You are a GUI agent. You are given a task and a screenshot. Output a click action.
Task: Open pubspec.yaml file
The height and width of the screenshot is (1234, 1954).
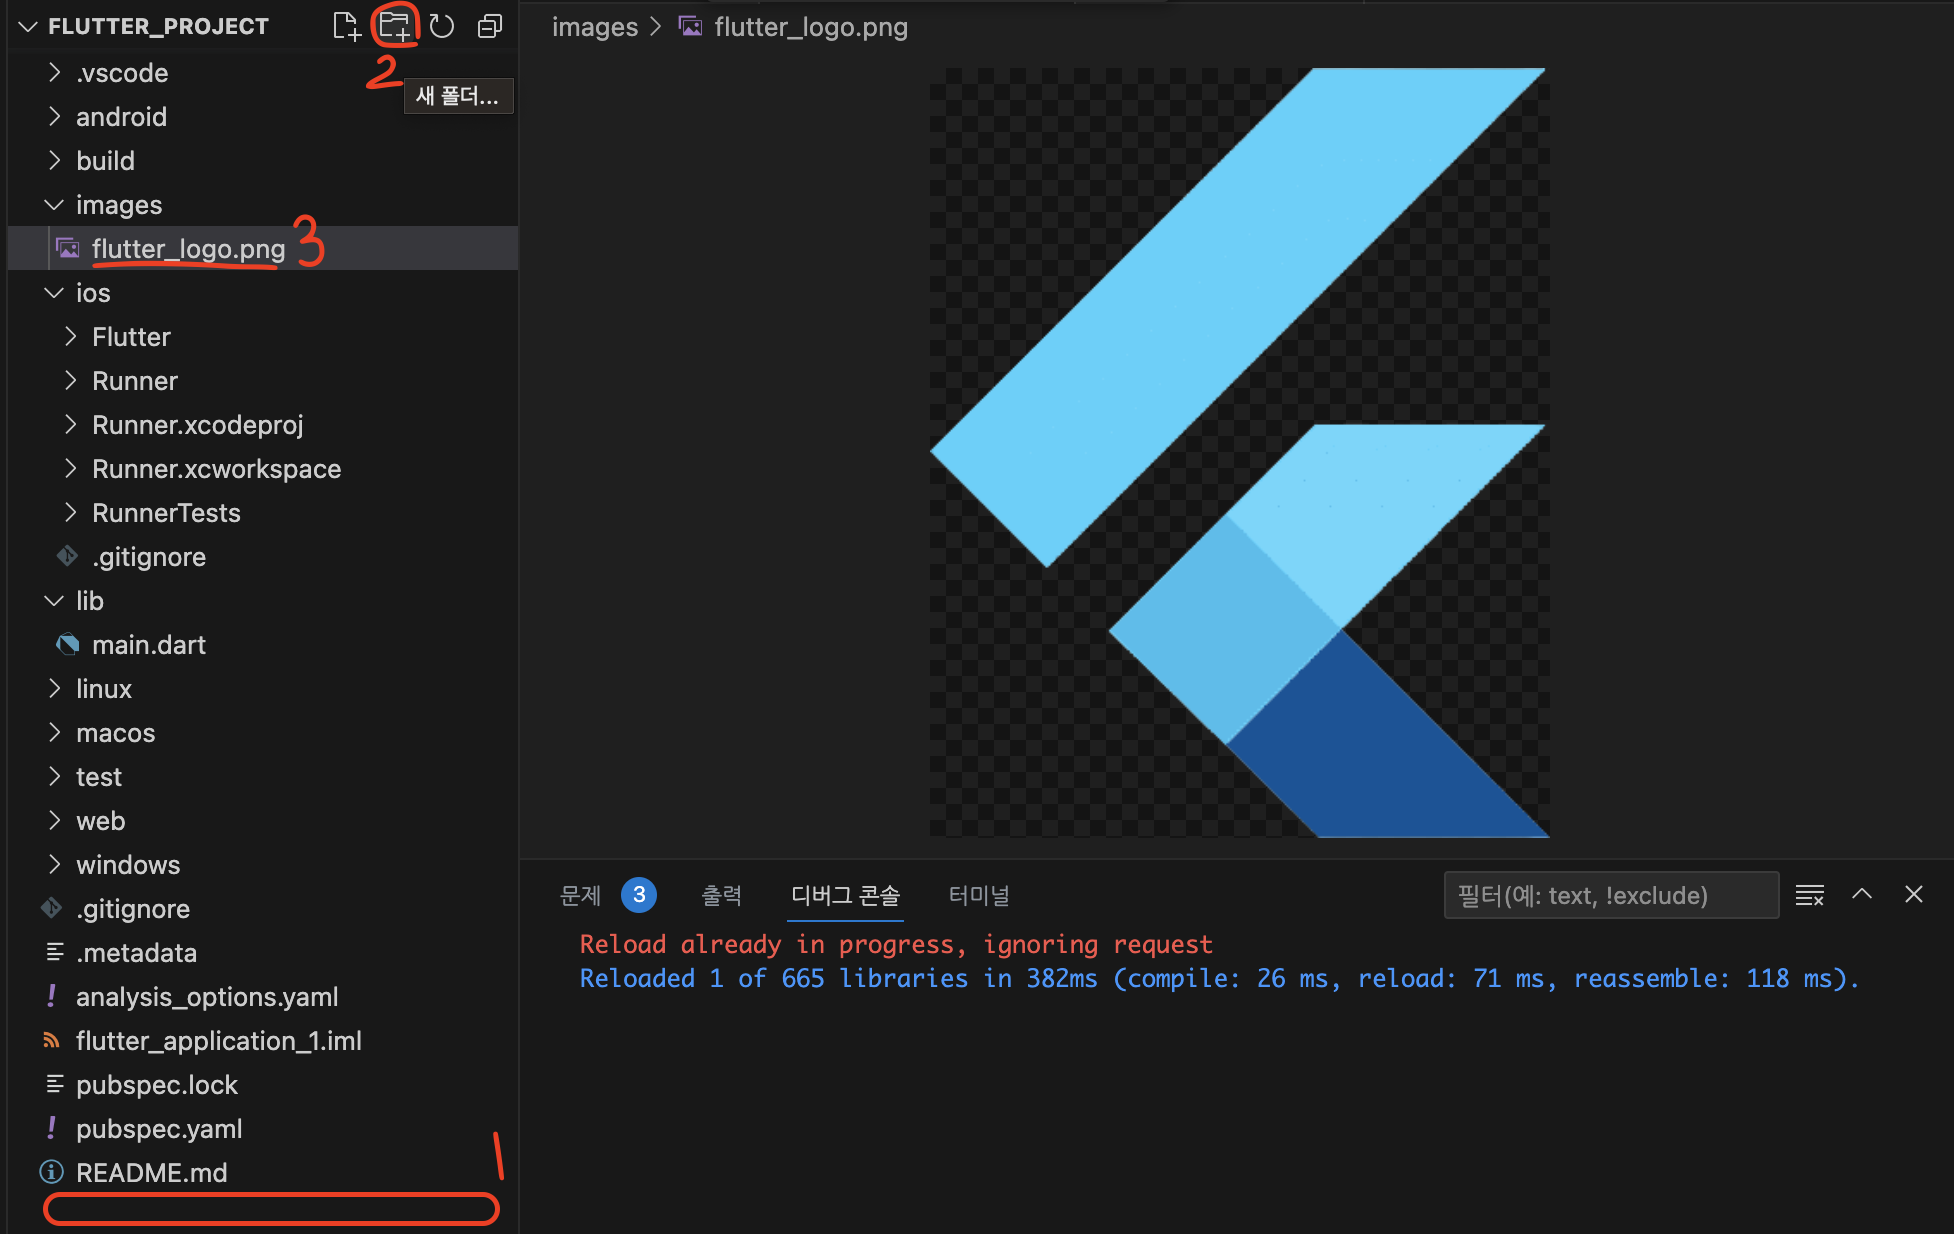[x=159, y=1129]
